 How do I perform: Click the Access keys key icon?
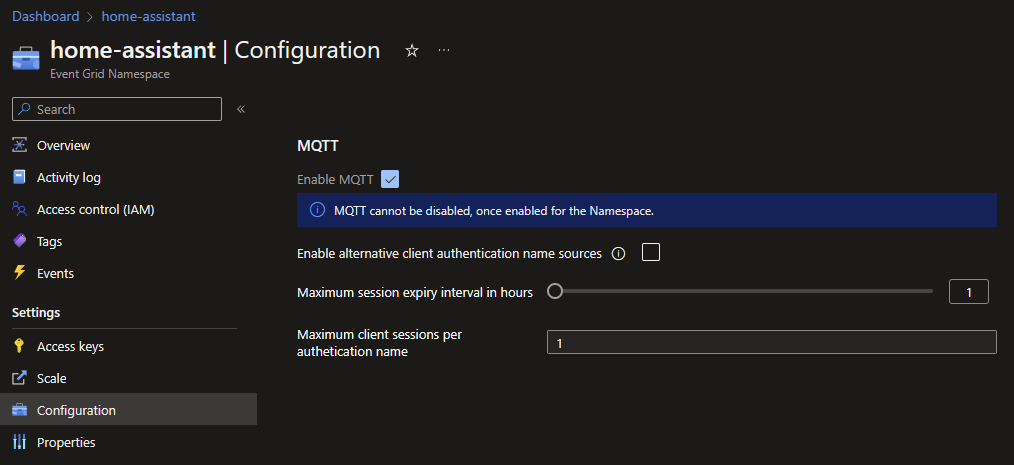pos(19,346)
